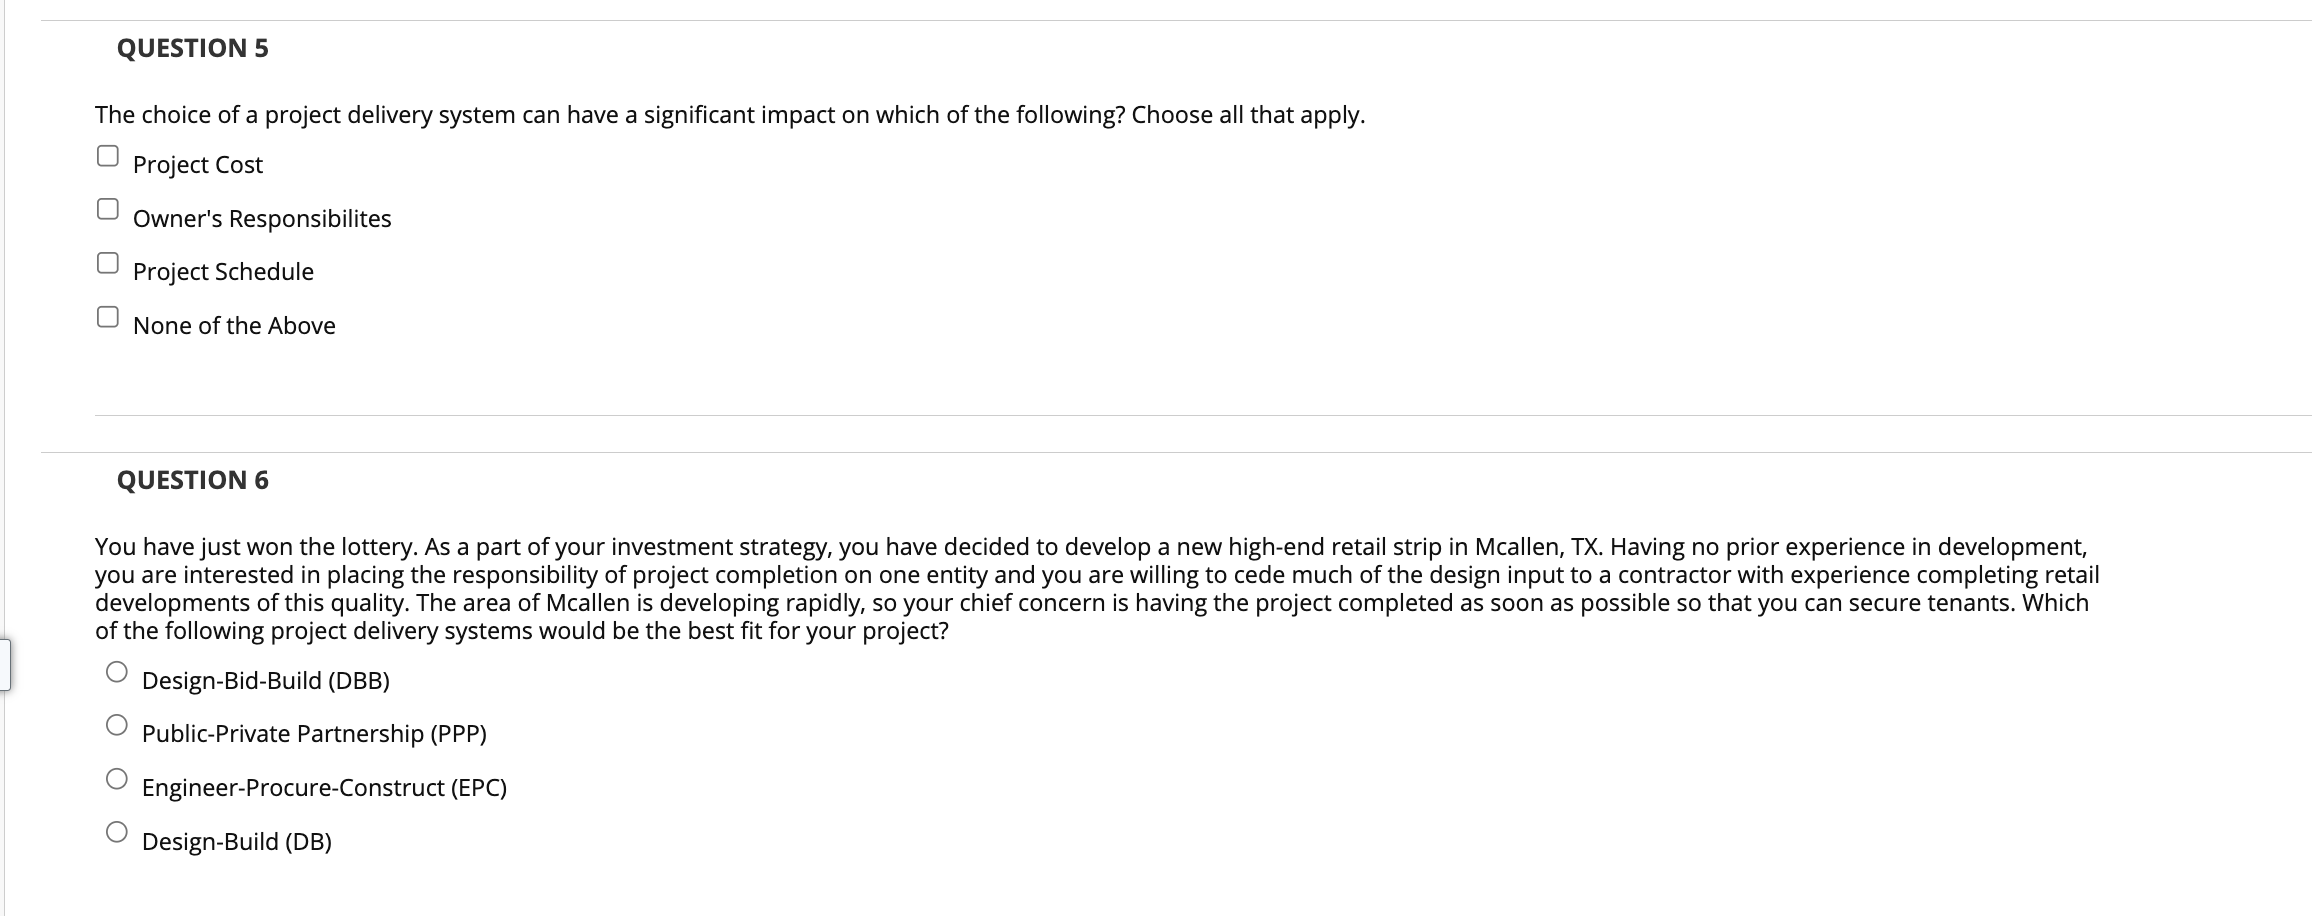Click the Public-Private Partnership (PPP) text
2312x916 pixels.
coord(315,734)
